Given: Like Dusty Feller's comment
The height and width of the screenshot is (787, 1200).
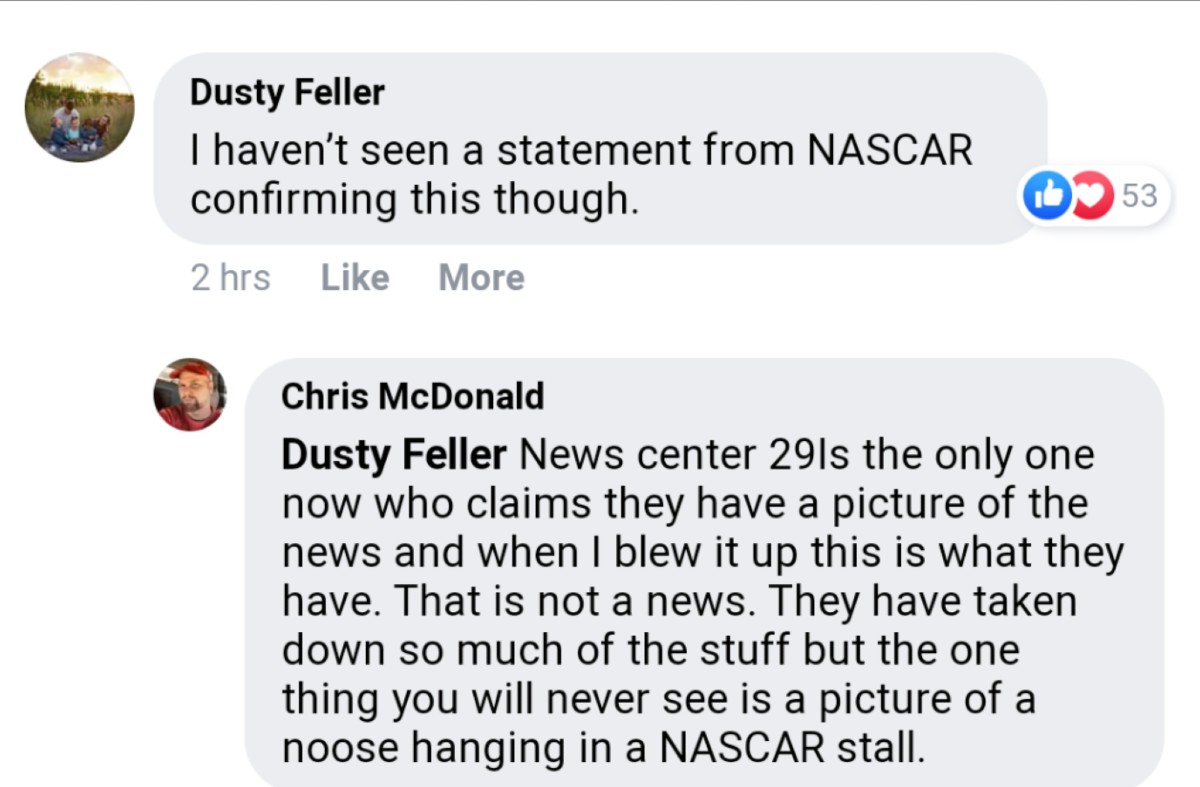Looking at the screenshot, I should click(354, 277).
